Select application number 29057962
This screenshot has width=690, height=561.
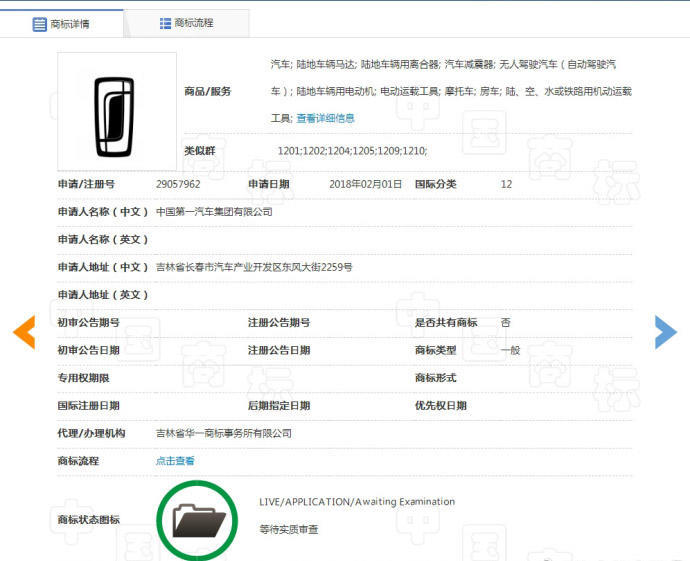[178, 184]
